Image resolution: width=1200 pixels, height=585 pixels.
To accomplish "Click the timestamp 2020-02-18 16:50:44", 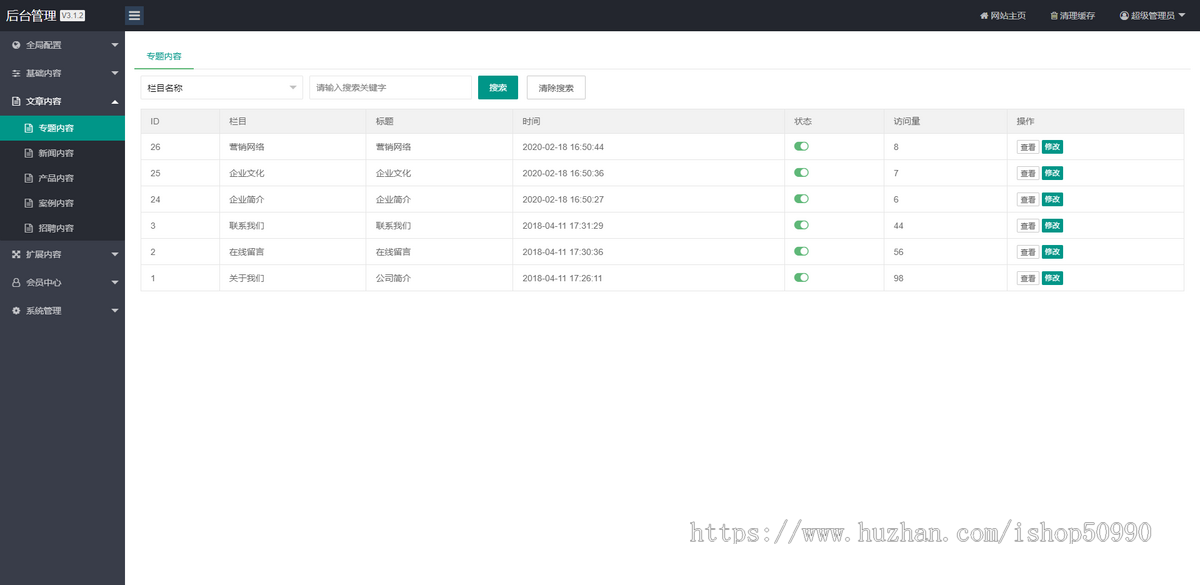I will tap(563, 147).
